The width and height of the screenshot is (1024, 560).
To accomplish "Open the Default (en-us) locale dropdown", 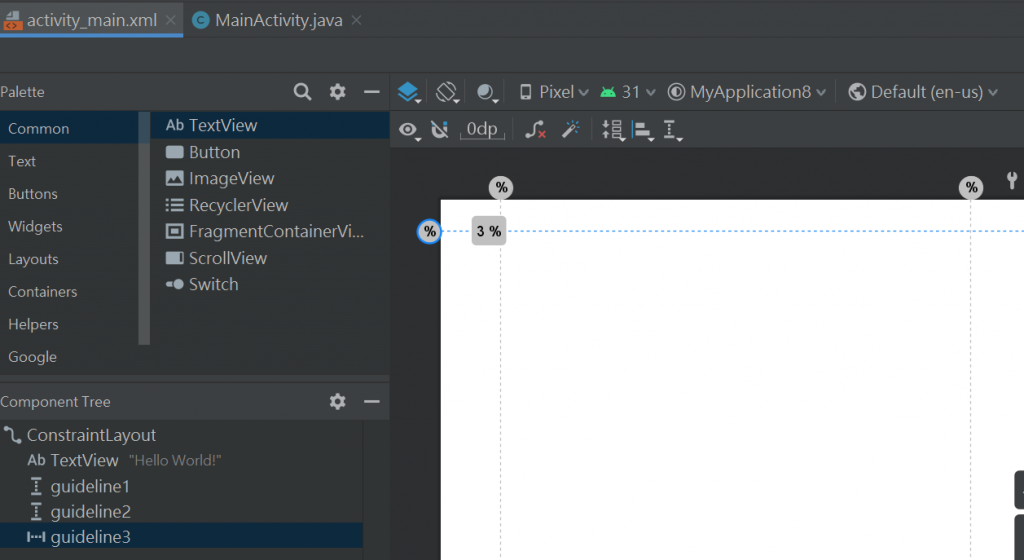I will pyautogui.click(x=923, y=92).
